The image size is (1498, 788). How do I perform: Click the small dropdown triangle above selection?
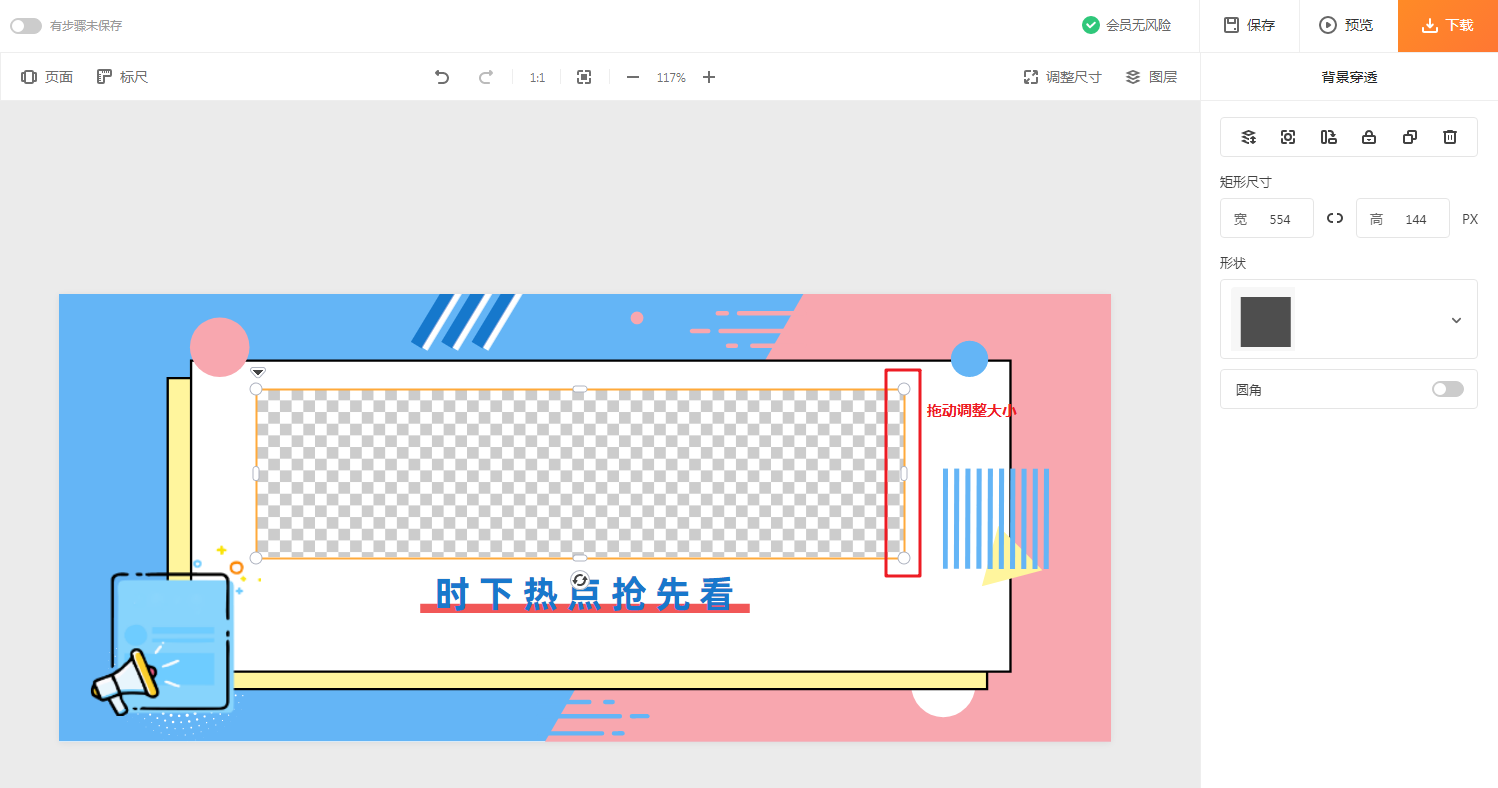coord(258,372)
